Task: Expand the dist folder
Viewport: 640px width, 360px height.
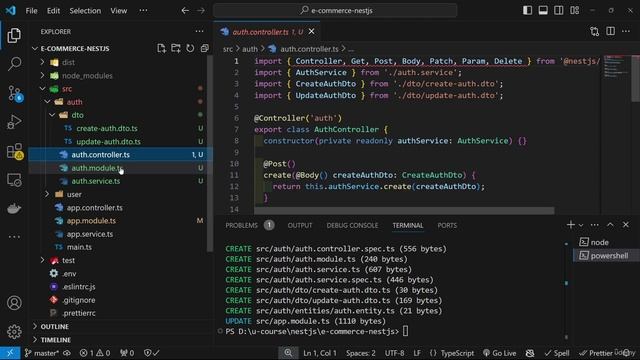Action: [x=42, y=62]
